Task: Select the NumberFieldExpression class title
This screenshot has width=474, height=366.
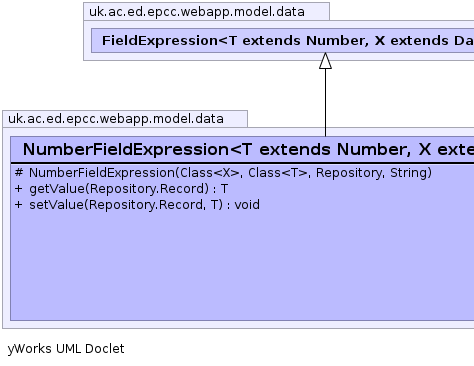Action: coord(248,149)
